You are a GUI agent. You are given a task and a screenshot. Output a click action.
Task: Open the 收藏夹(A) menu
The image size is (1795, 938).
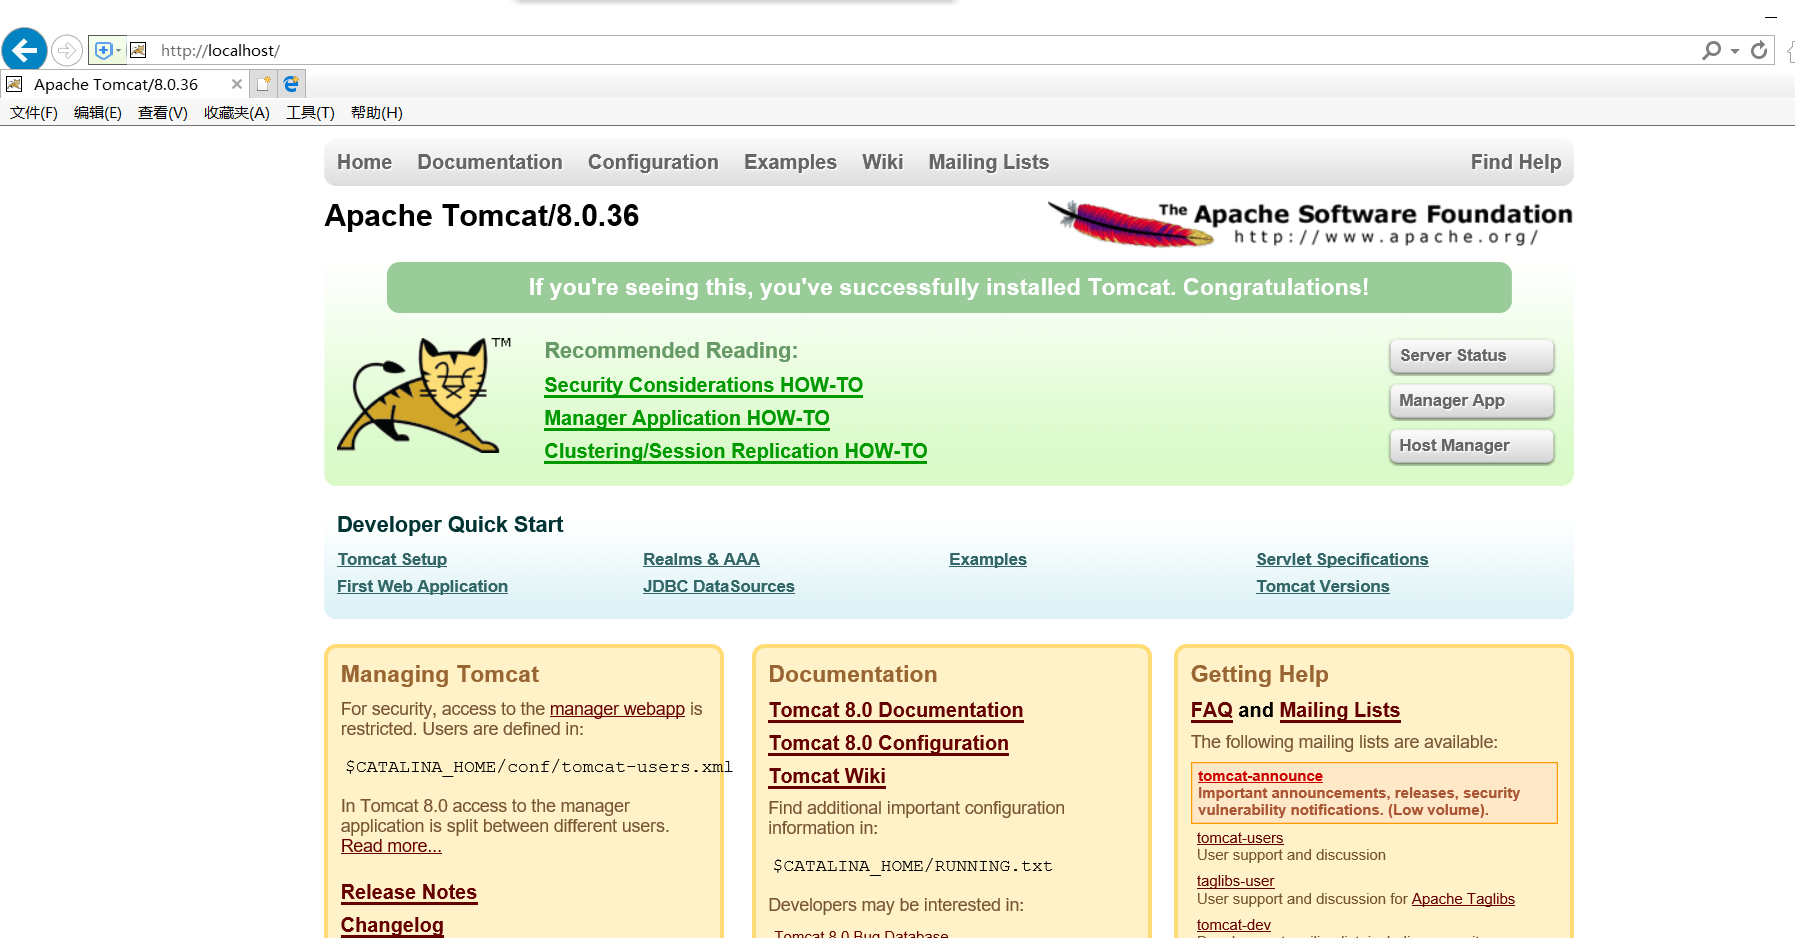pos(237,113)
